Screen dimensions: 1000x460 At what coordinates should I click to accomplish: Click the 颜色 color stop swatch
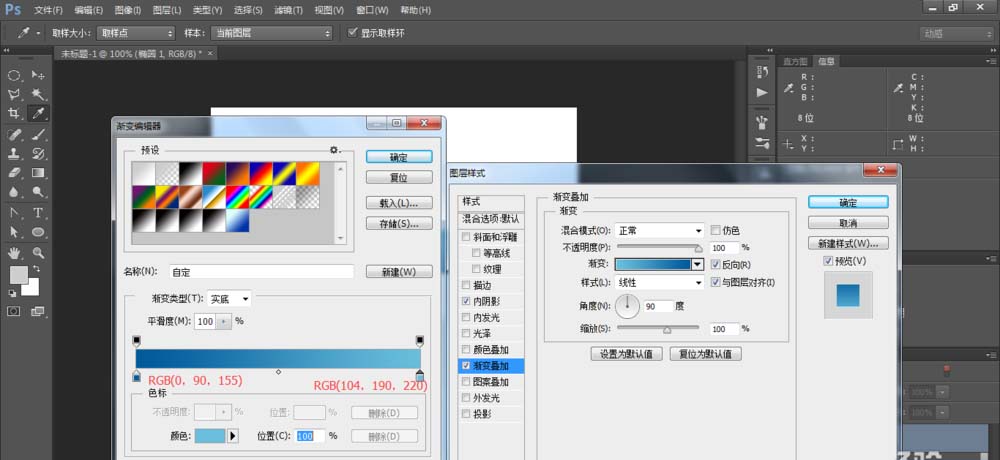[209, 436]
